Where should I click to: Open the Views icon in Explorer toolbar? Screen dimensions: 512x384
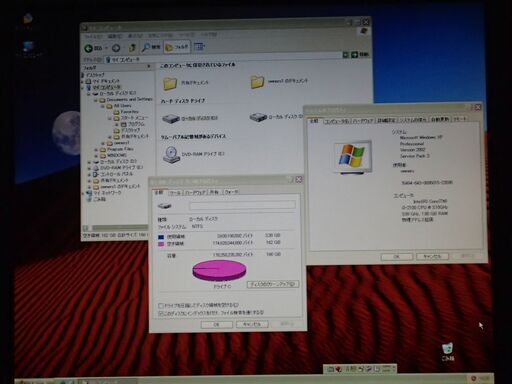click(x=199, y=47)
